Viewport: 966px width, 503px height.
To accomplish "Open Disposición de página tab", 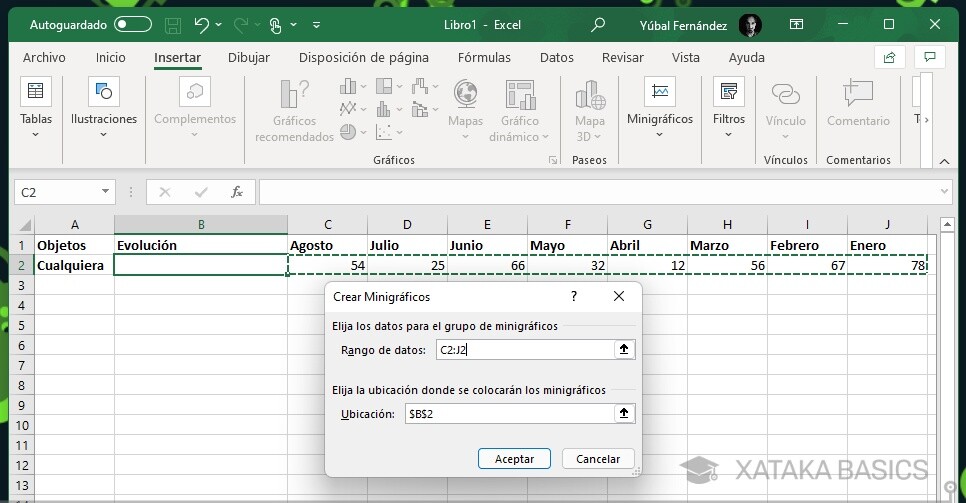I will (363, 57).
